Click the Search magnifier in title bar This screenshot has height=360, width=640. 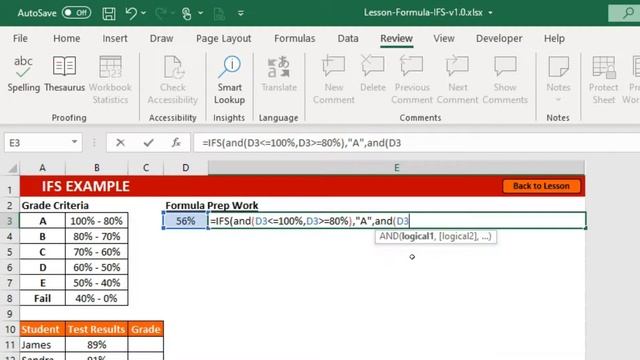click(628, 13)
